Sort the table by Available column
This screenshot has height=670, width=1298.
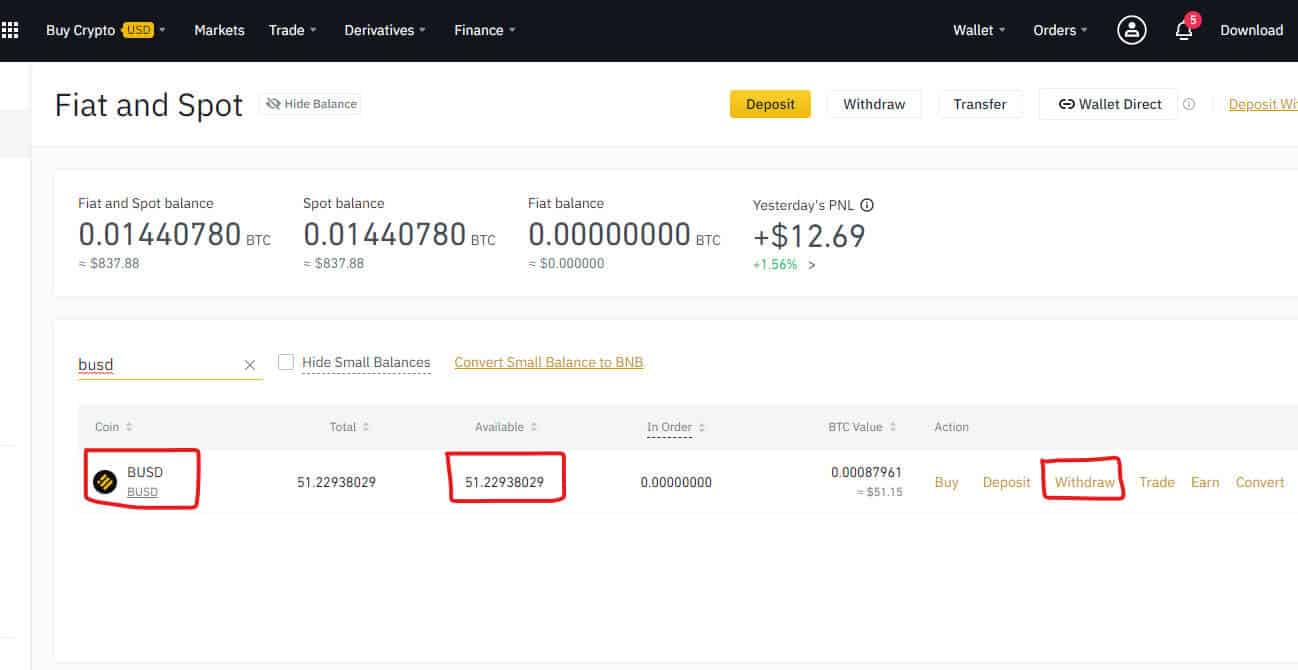point(506,427)
